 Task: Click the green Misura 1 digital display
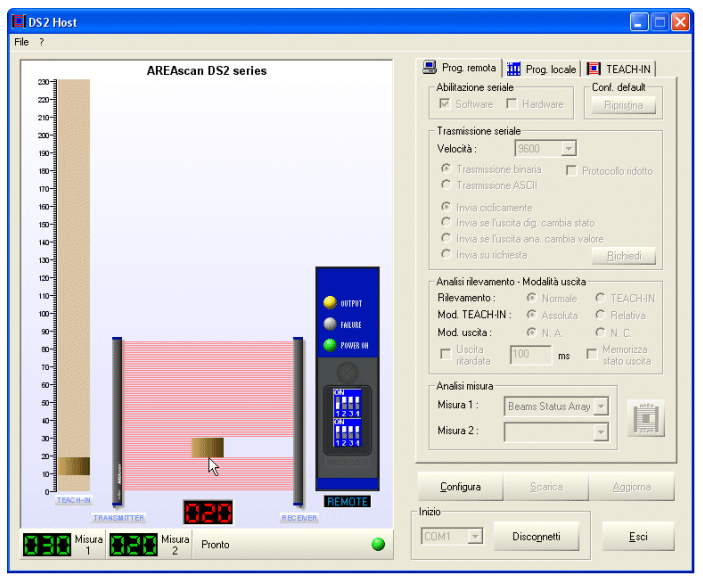pos(47,544)
